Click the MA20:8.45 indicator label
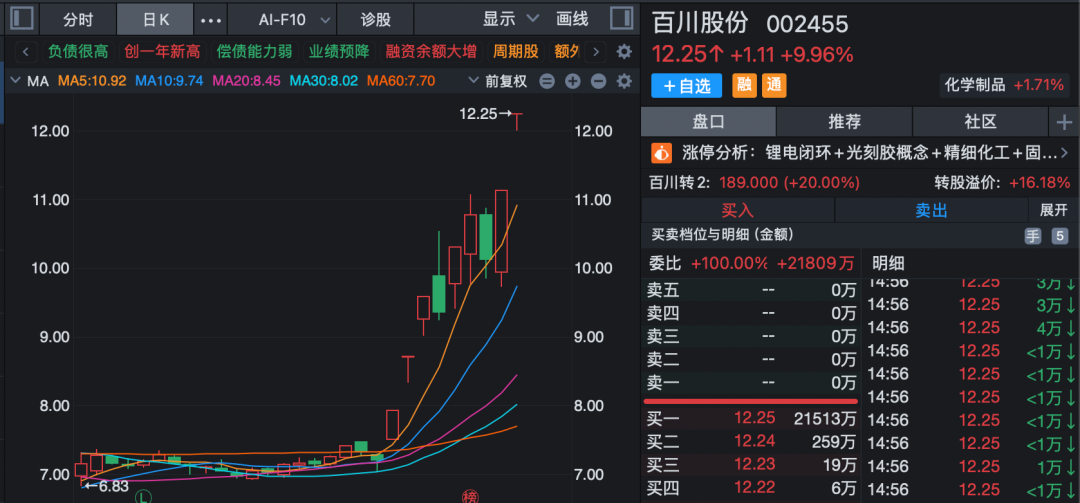1080x503 pixels. 247,81
